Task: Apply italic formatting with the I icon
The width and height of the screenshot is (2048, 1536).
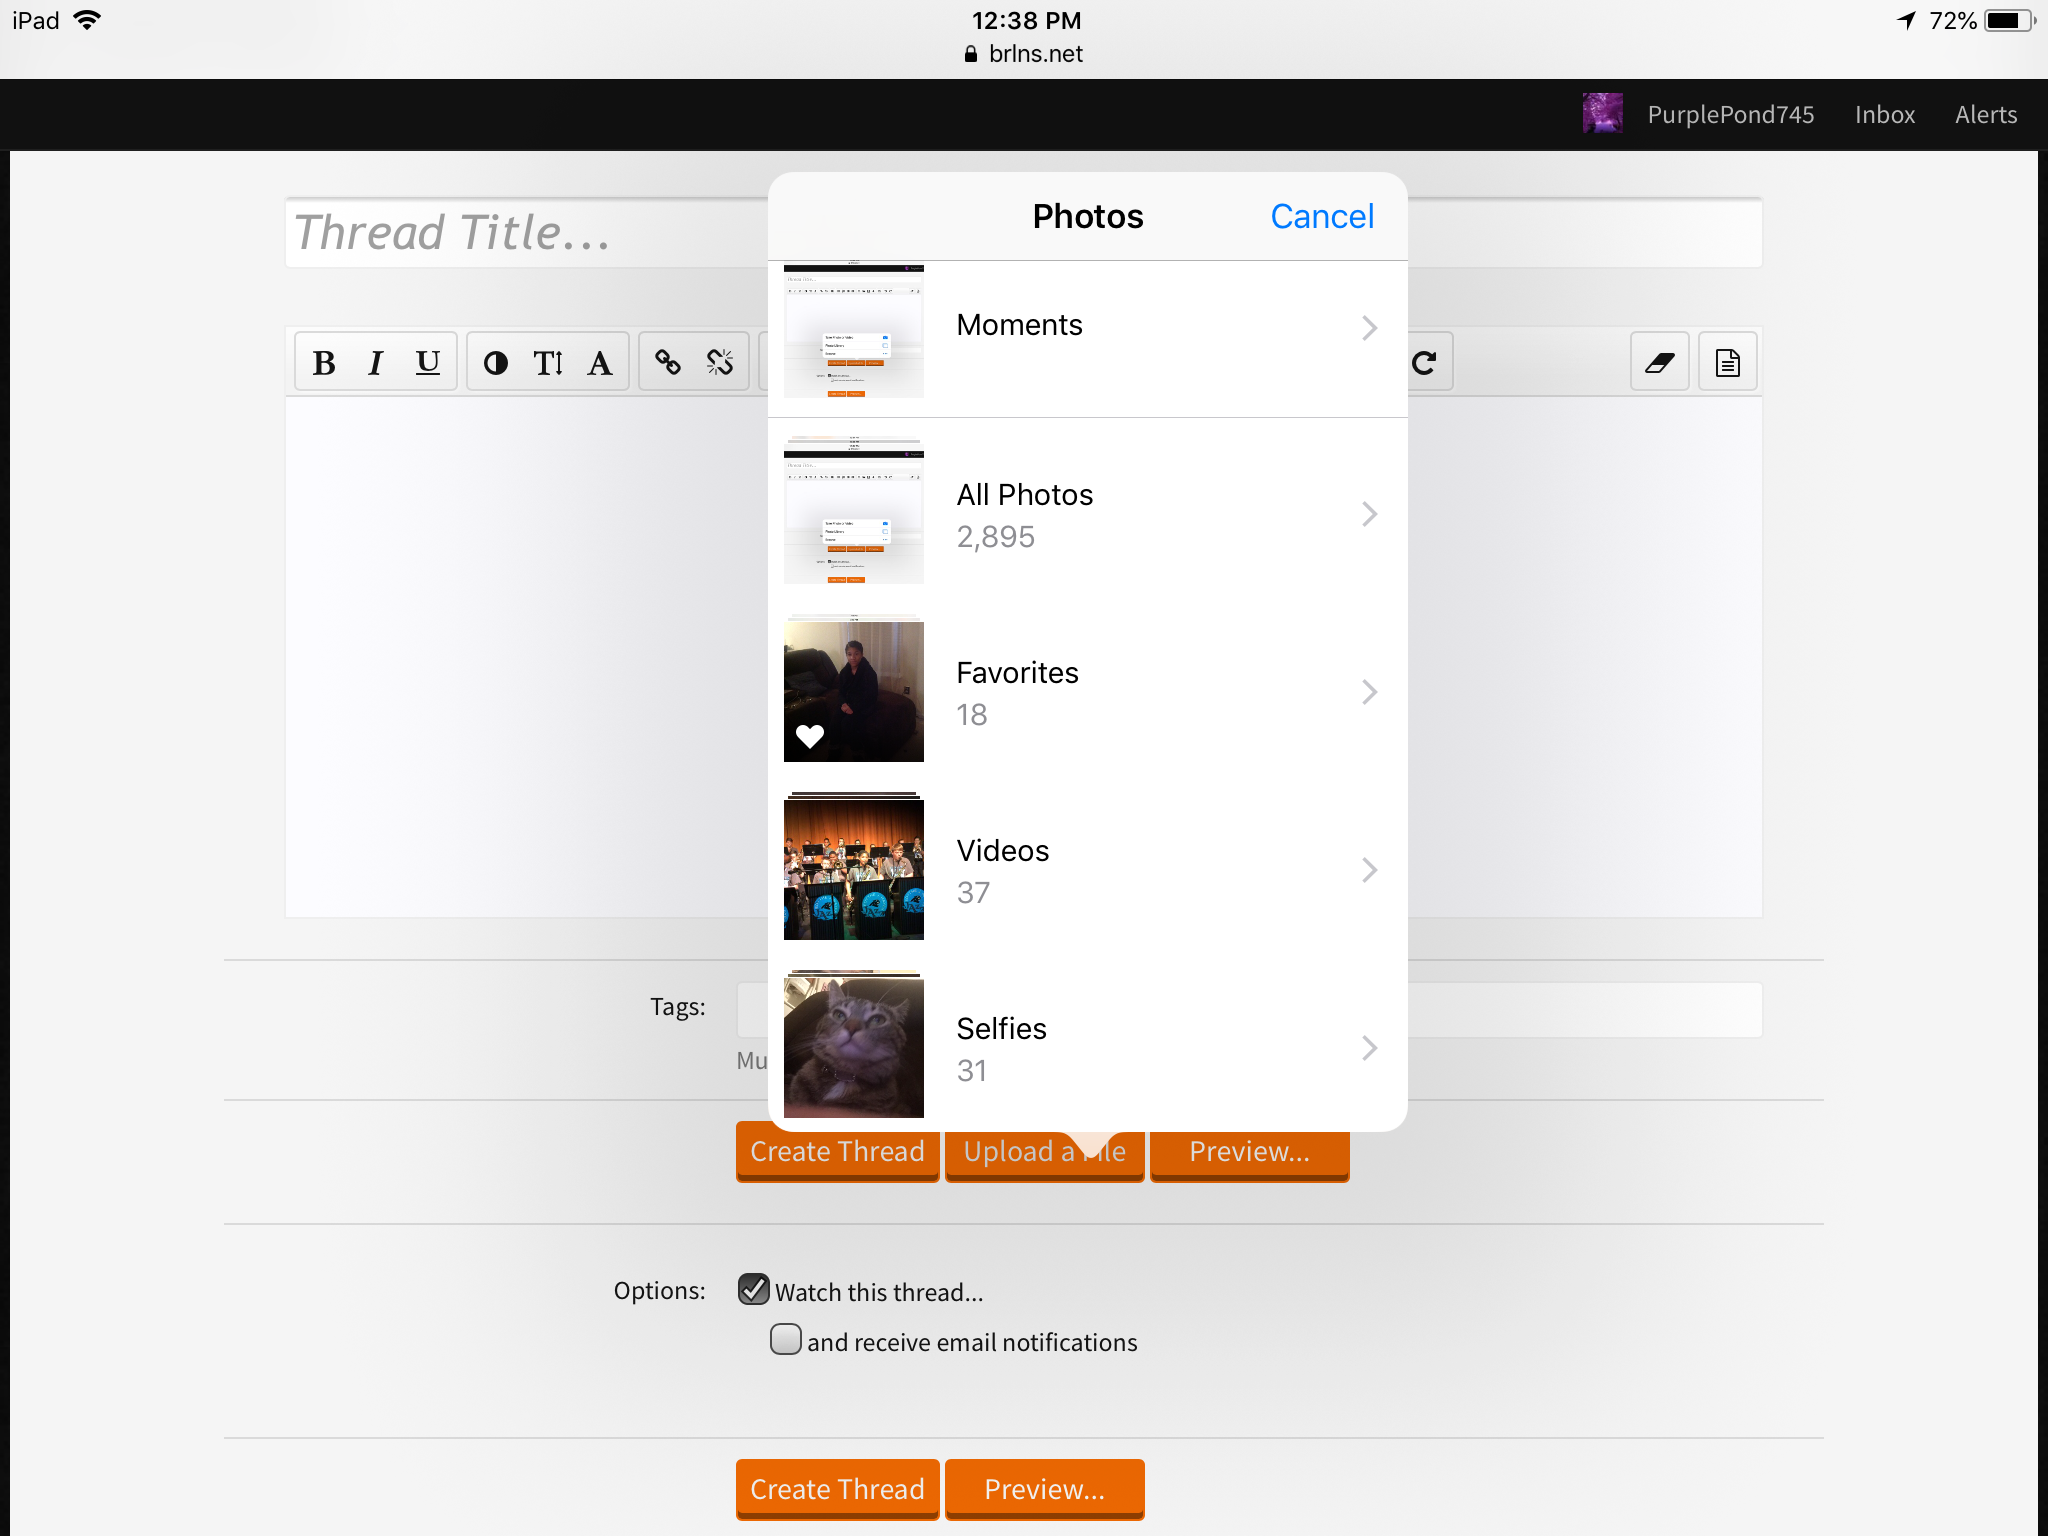Action: [375, 362]
